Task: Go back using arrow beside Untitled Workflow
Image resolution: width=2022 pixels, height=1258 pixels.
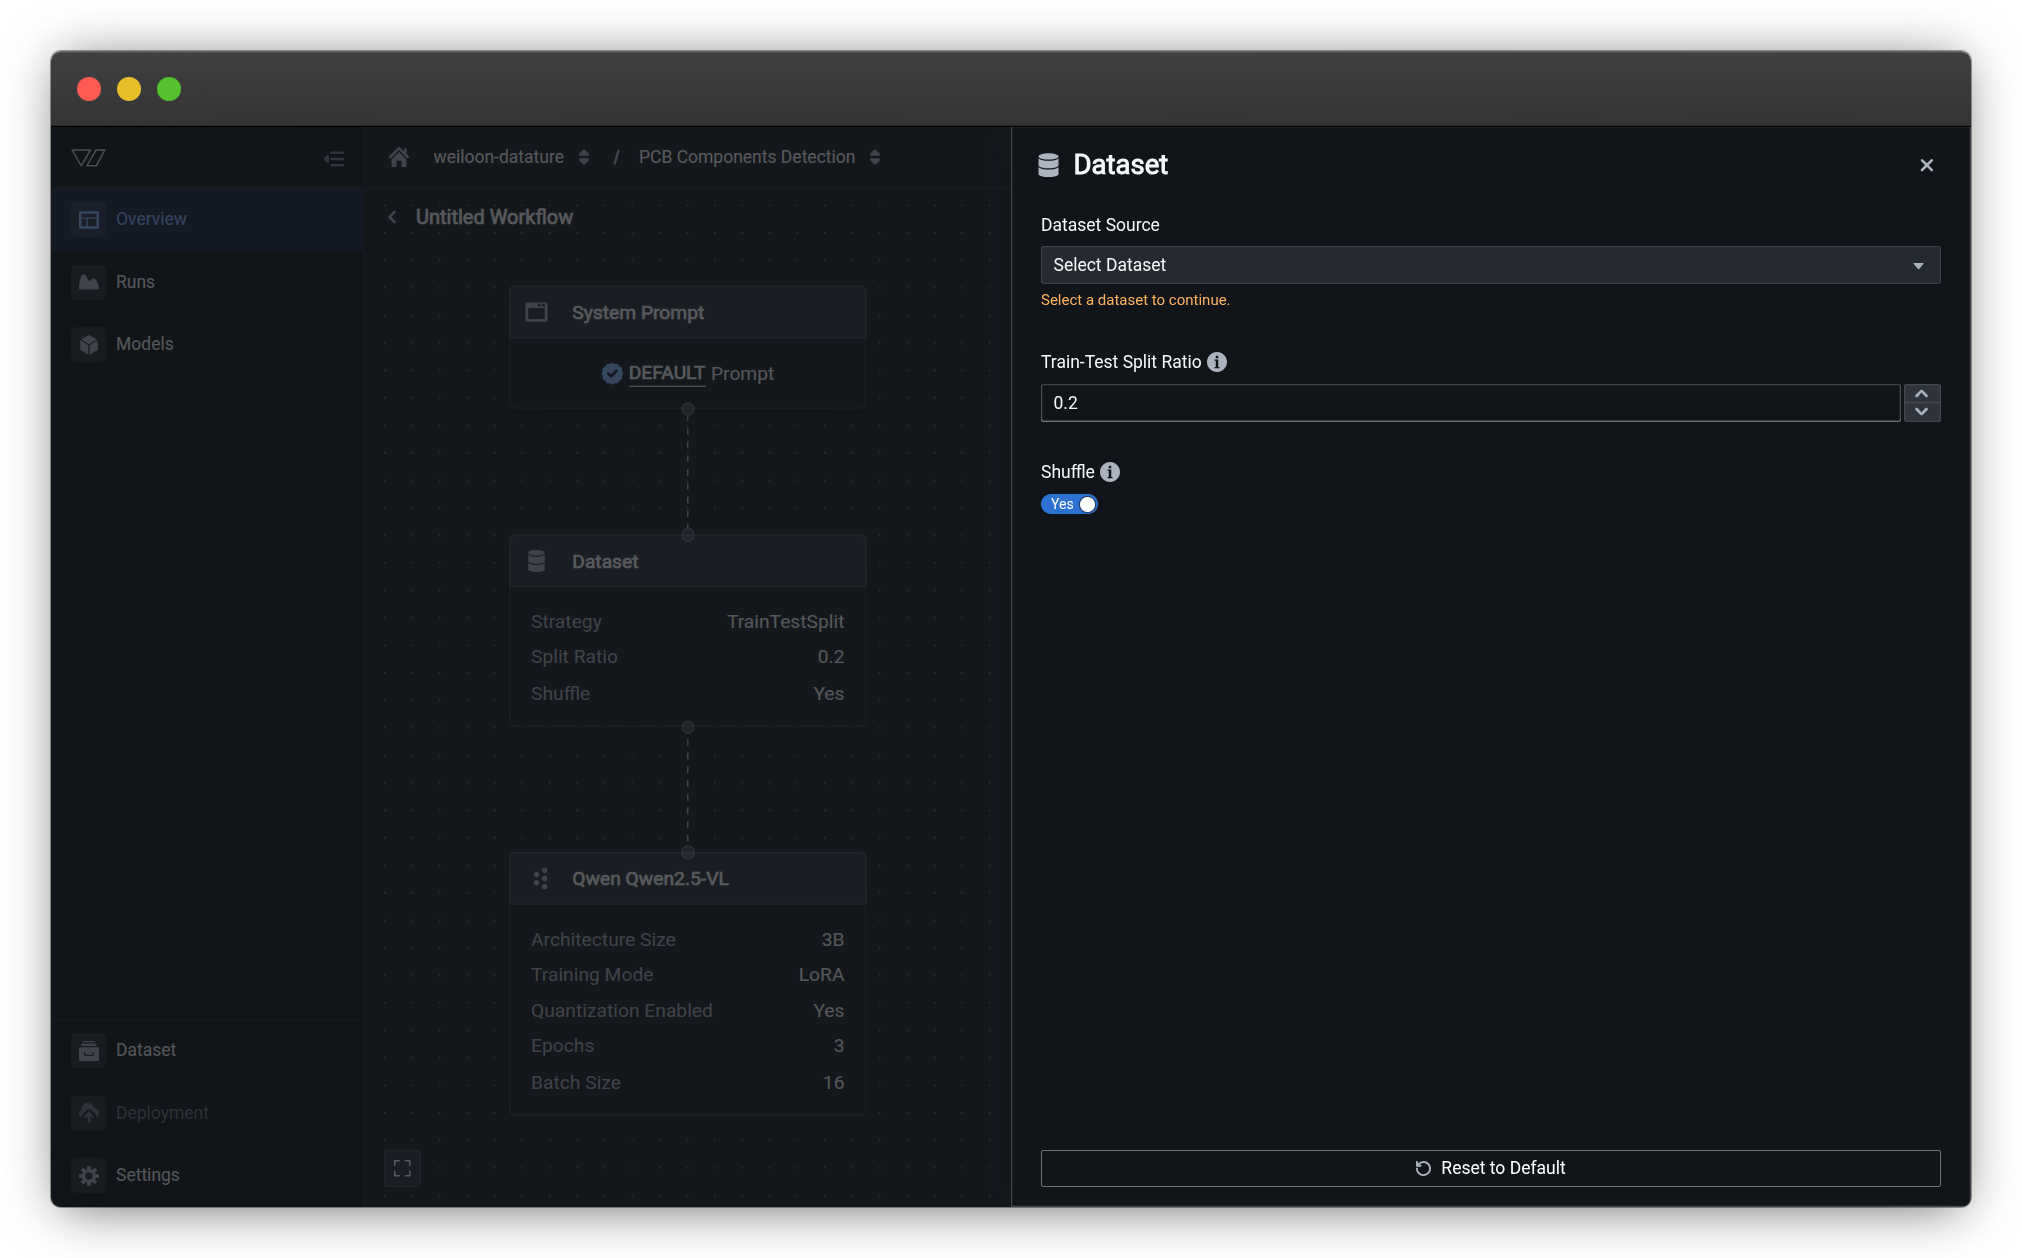Action: point(392,217)
